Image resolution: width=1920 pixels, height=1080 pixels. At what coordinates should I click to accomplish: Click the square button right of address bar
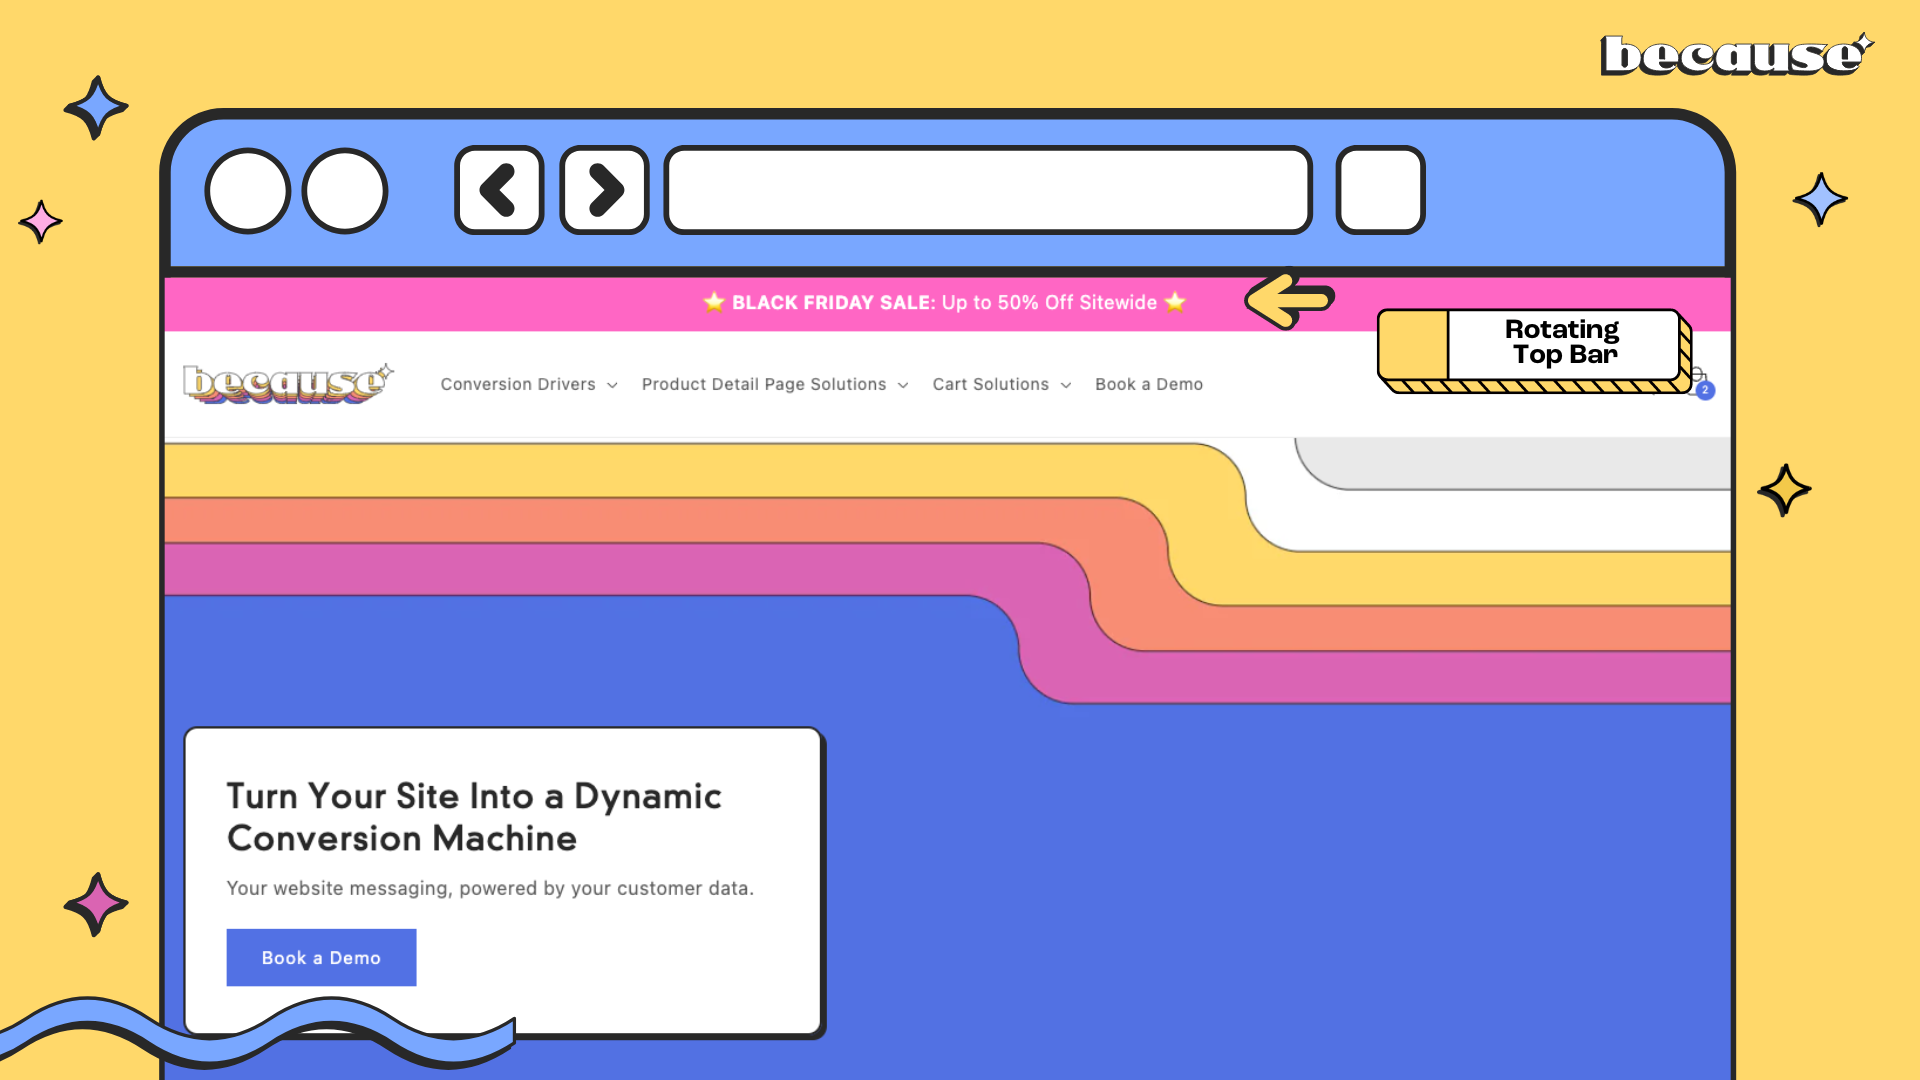[1380, 190]
